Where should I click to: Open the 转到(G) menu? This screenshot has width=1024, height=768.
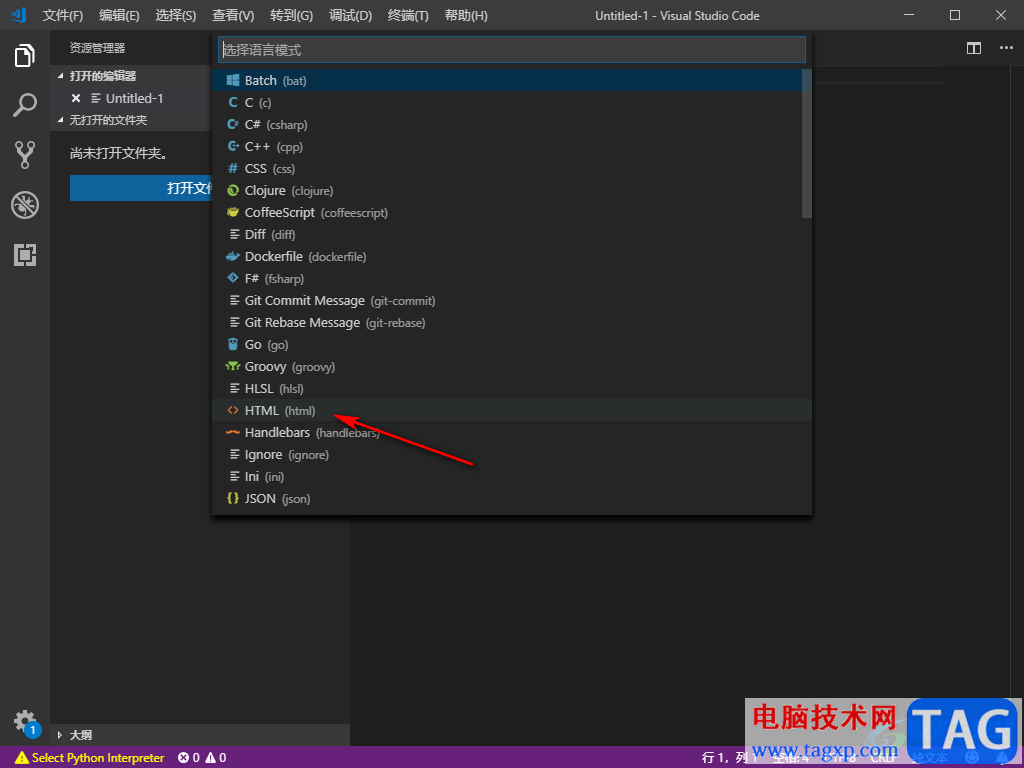(291, 15)
